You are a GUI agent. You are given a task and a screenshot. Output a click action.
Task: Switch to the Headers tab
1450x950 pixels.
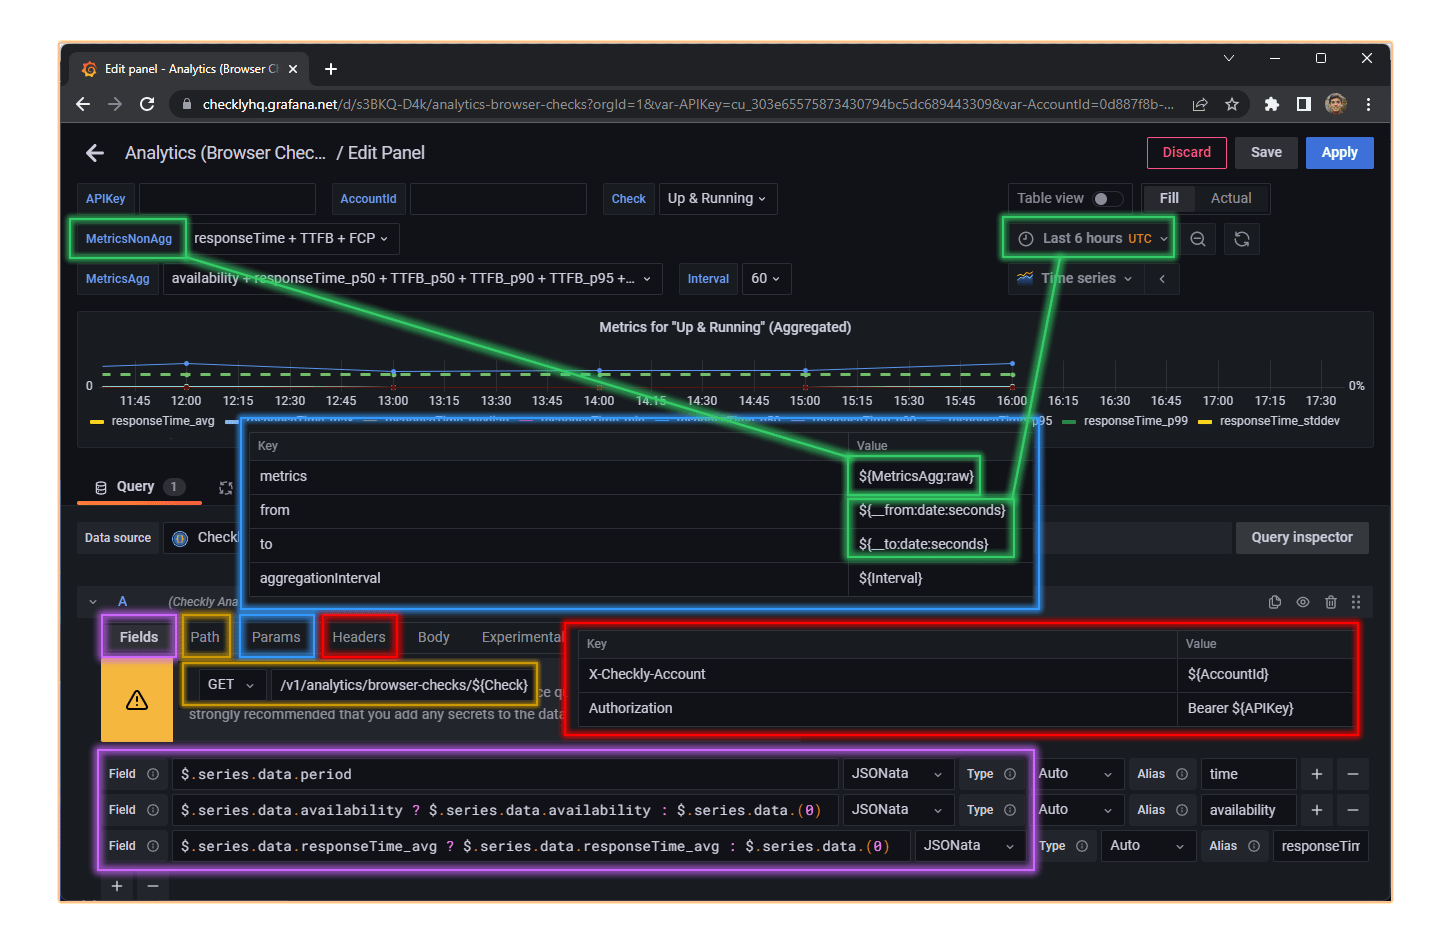pyautogui.click(x=359, y=637)
